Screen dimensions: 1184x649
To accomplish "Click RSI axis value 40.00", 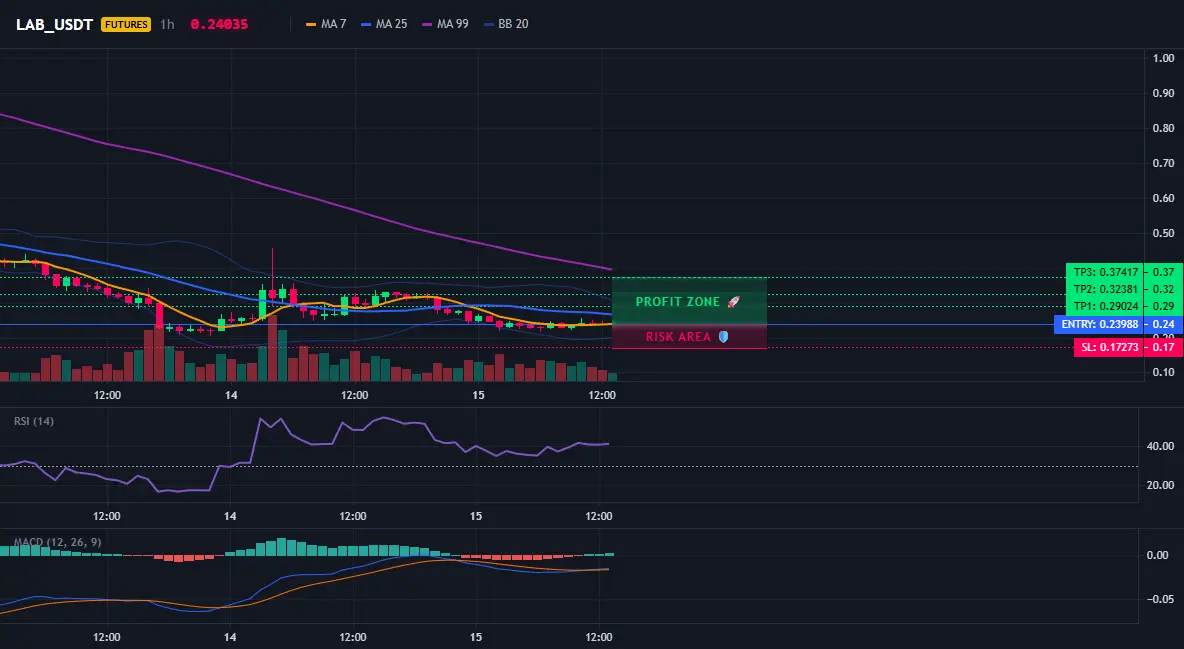I will point(1161,446).
